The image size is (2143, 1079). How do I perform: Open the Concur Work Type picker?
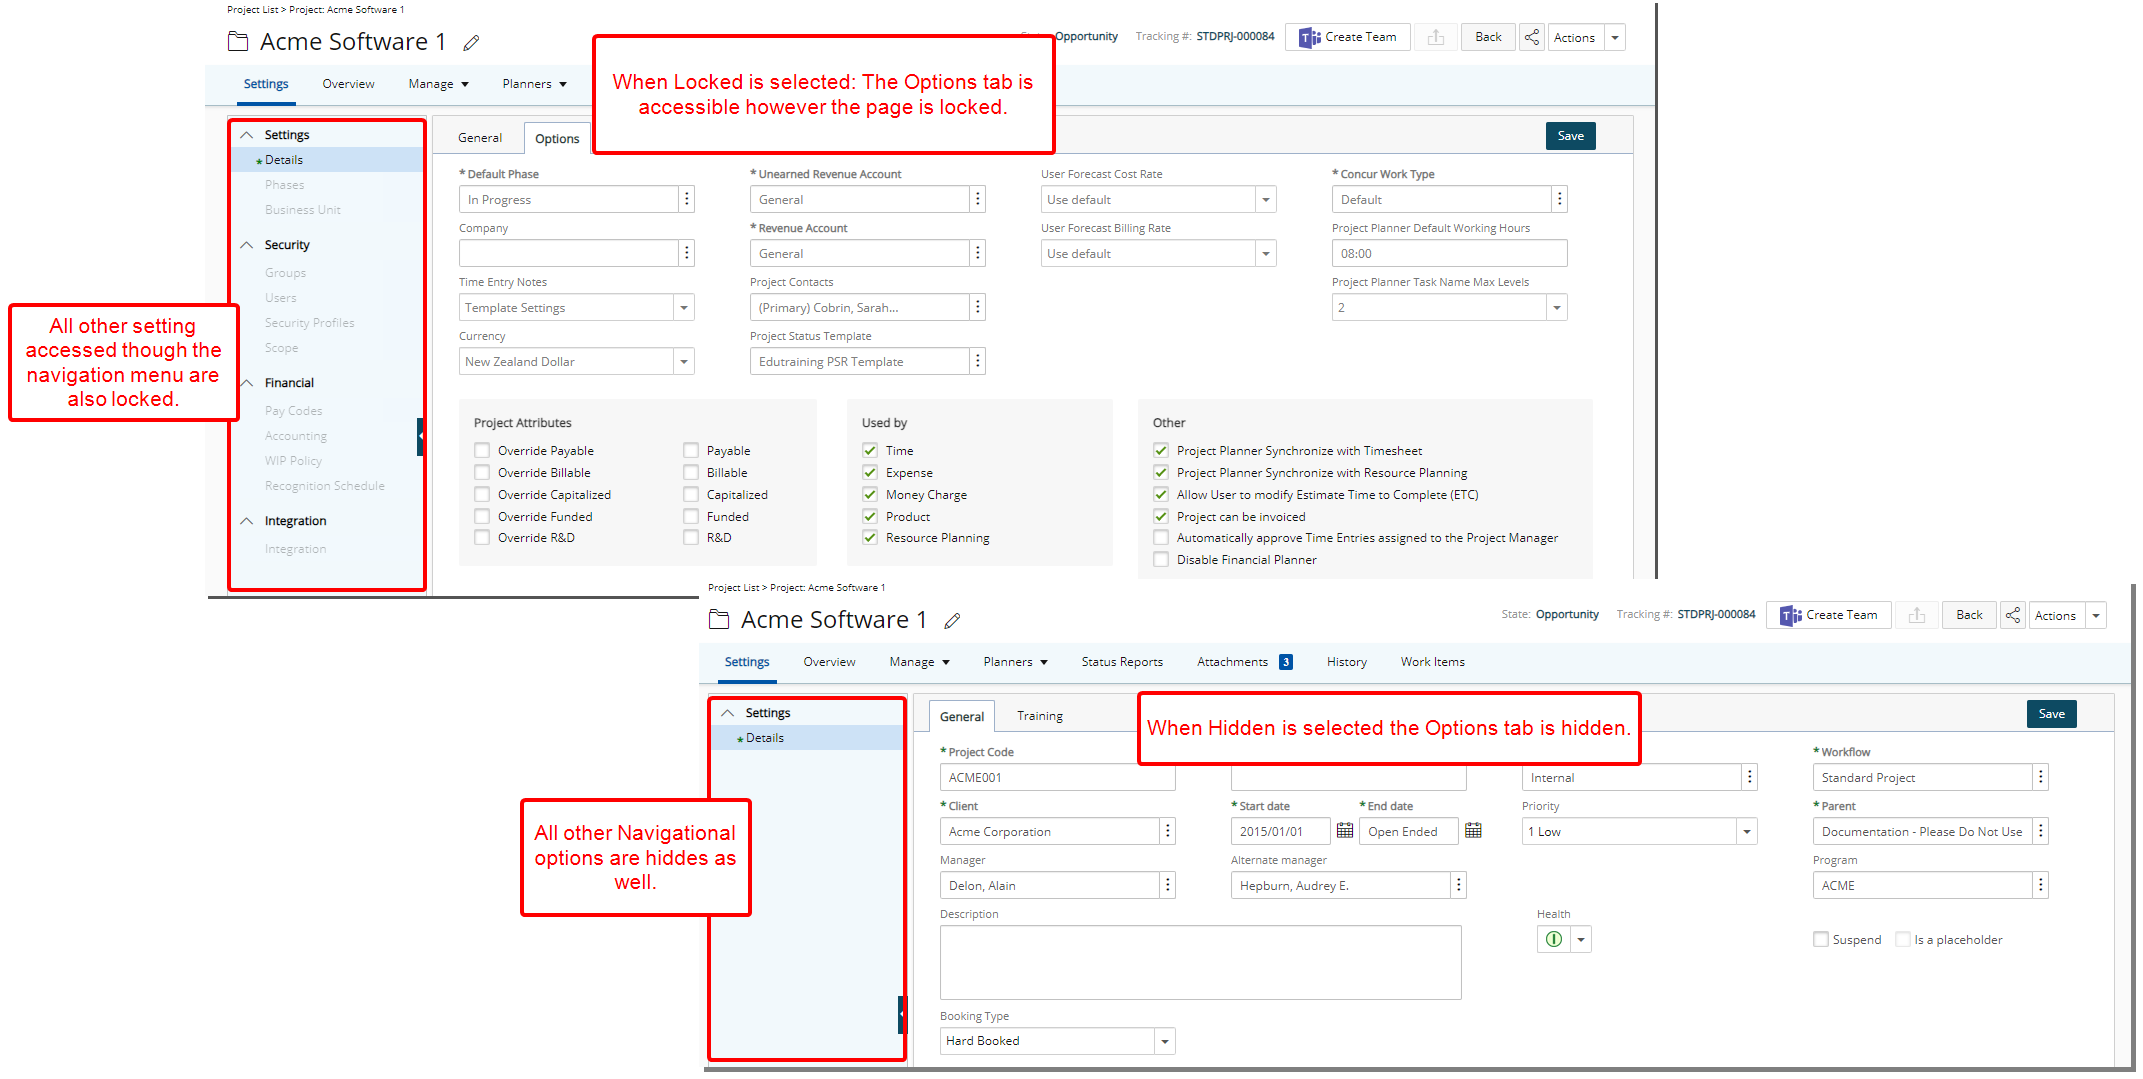click(x=1559, y=199)
